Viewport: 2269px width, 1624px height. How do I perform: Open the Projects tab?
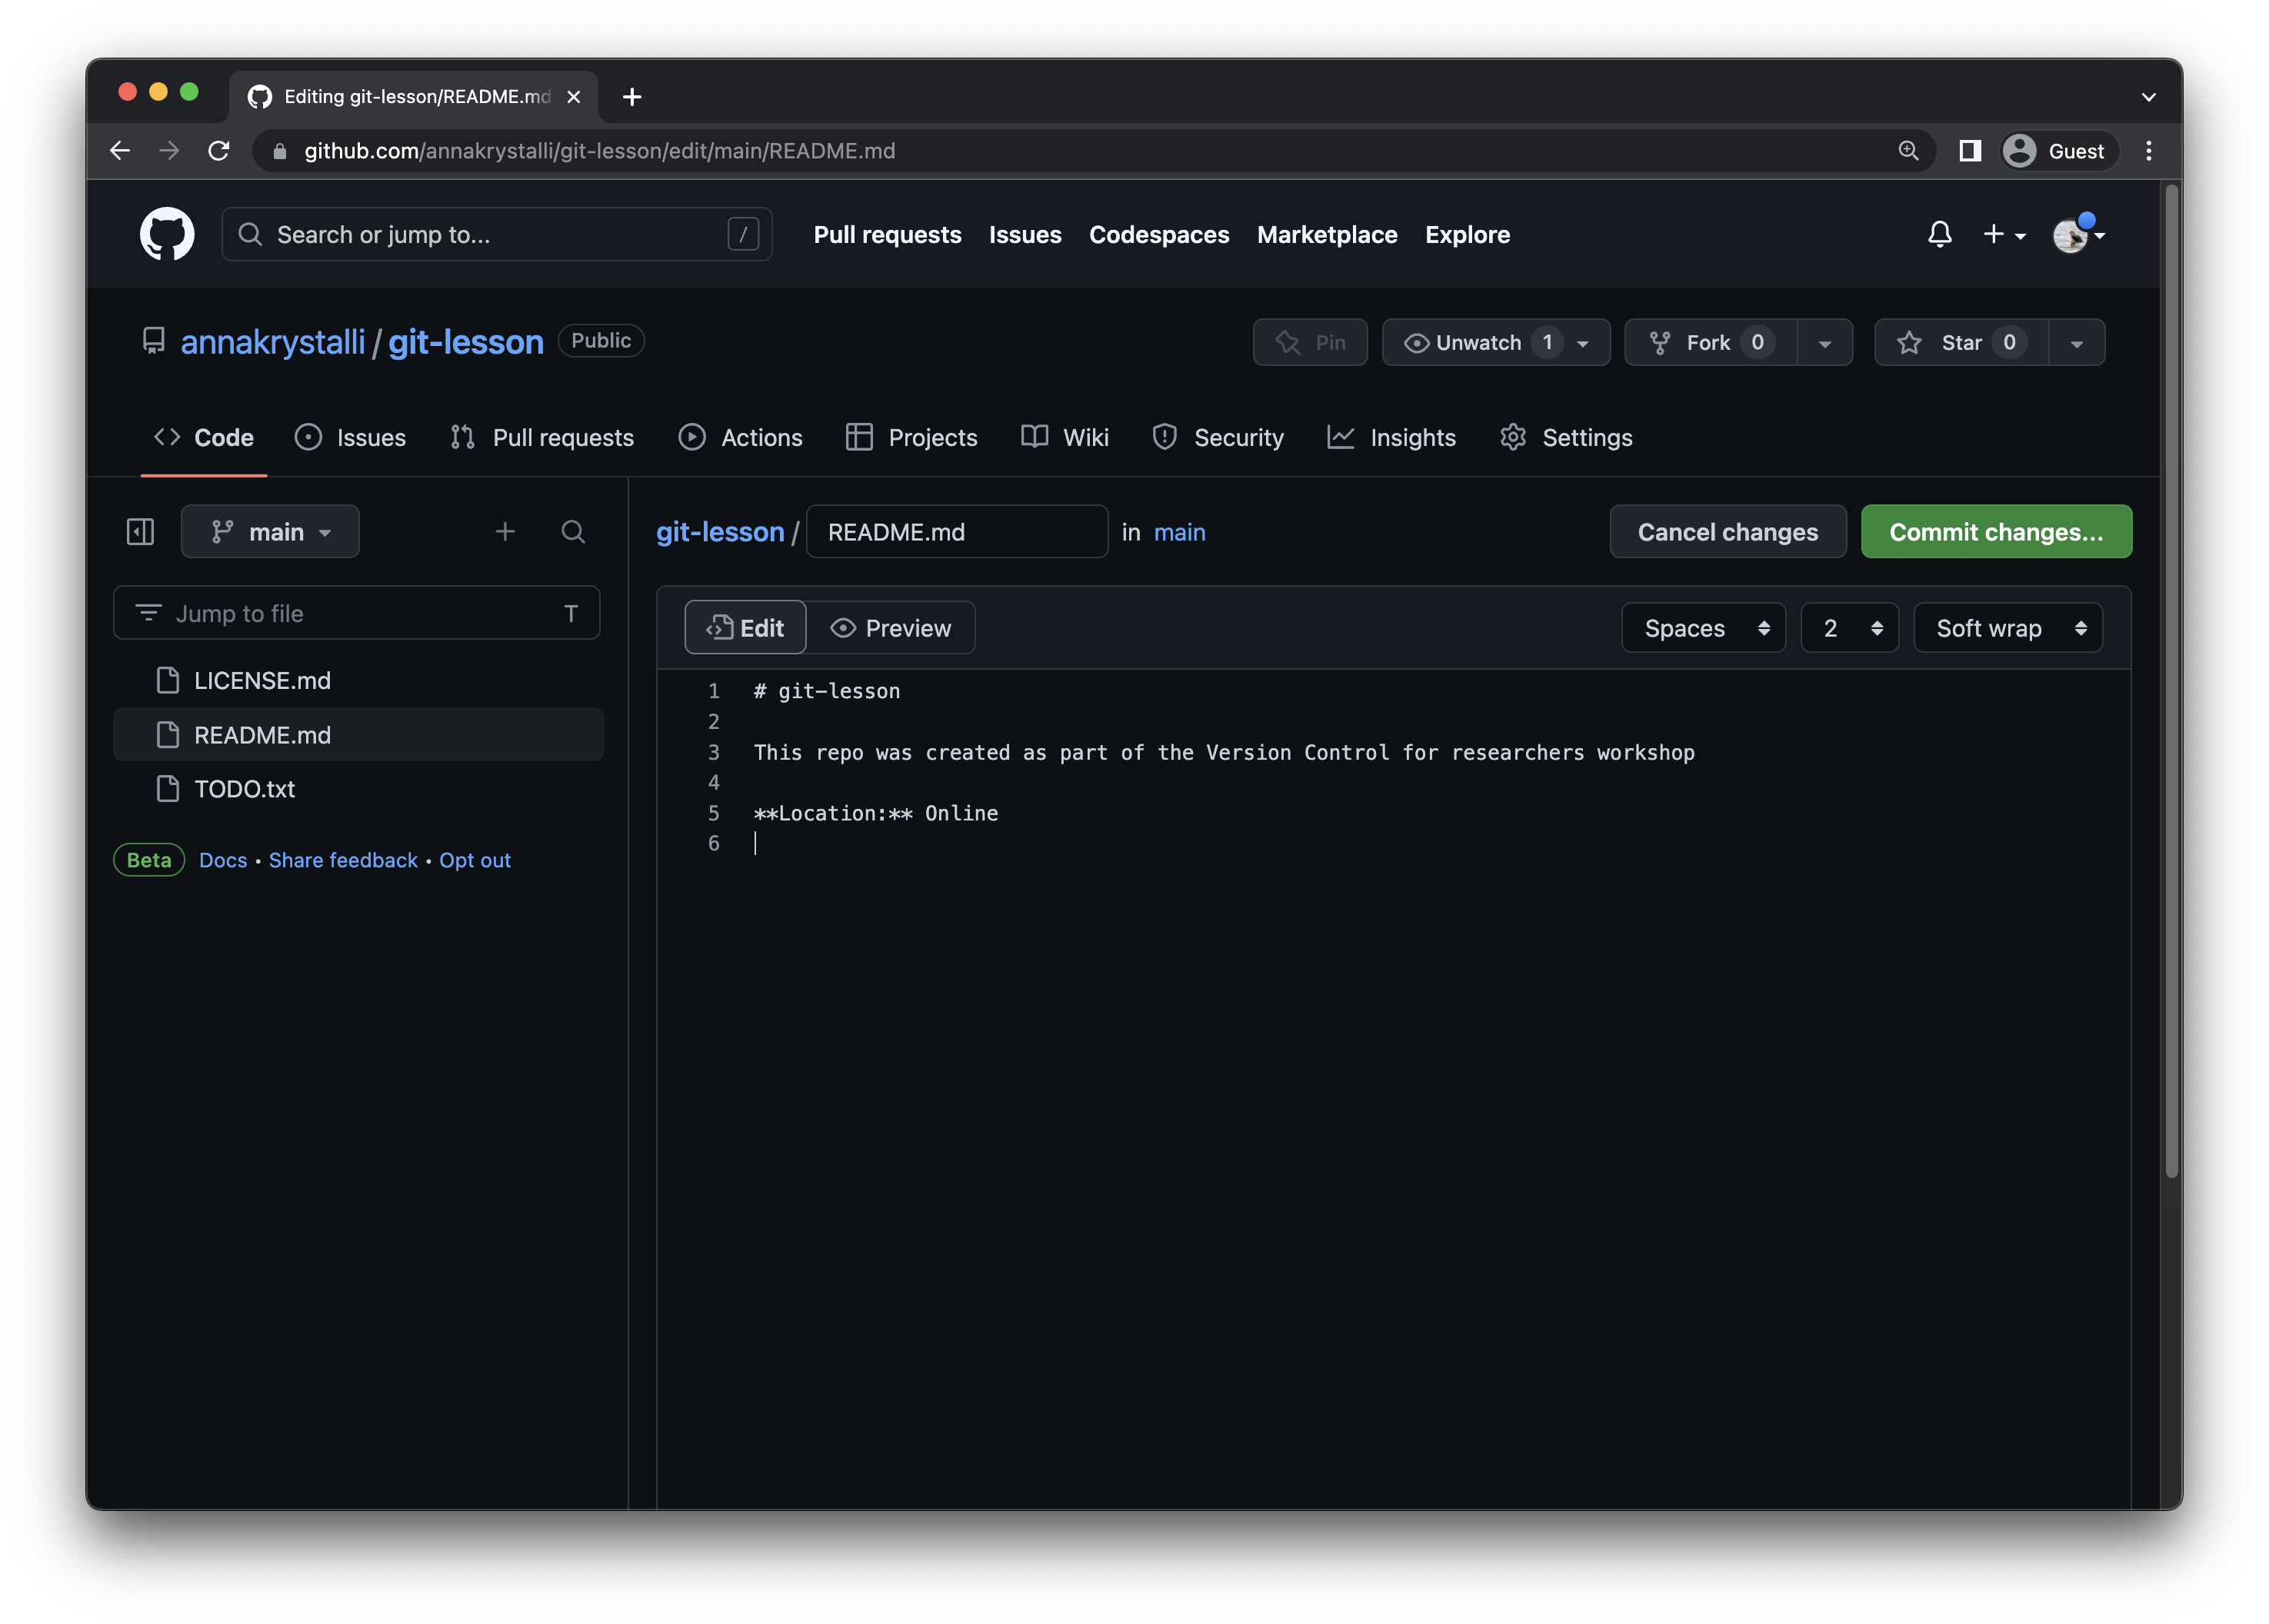(911, 437)
